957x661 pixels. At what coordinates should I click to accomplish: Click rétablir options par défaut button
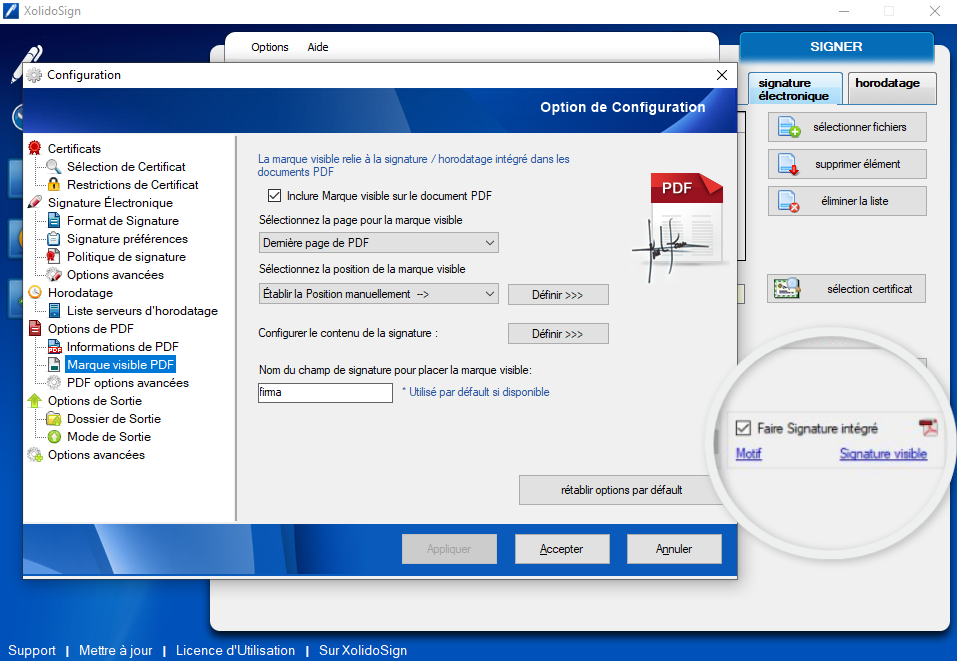621,490
